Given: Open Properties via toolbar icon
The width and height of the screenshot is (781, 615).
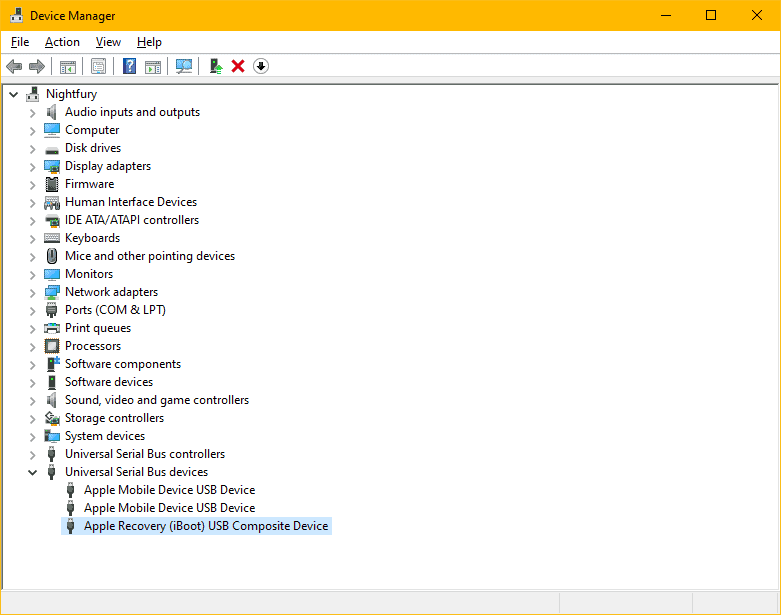Looking at the screenshot, I should [x=99, y=66].
